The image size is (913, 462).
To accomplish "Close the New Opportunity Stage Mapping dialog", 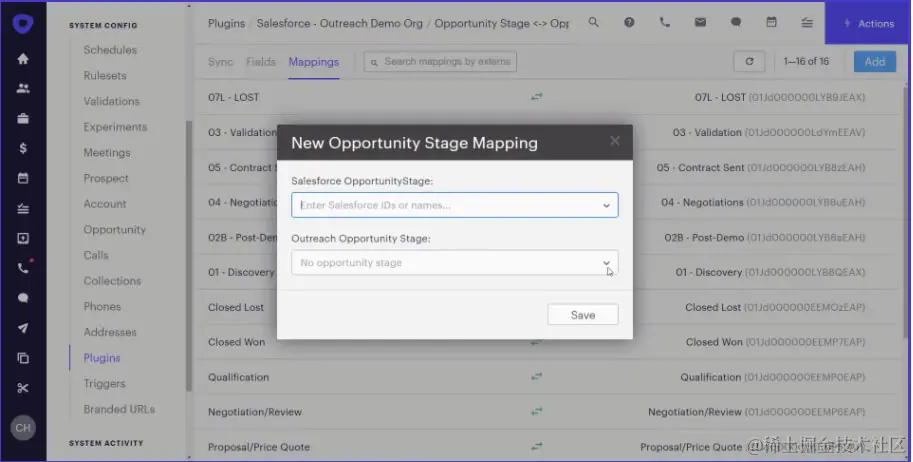I will click(614, 142).
